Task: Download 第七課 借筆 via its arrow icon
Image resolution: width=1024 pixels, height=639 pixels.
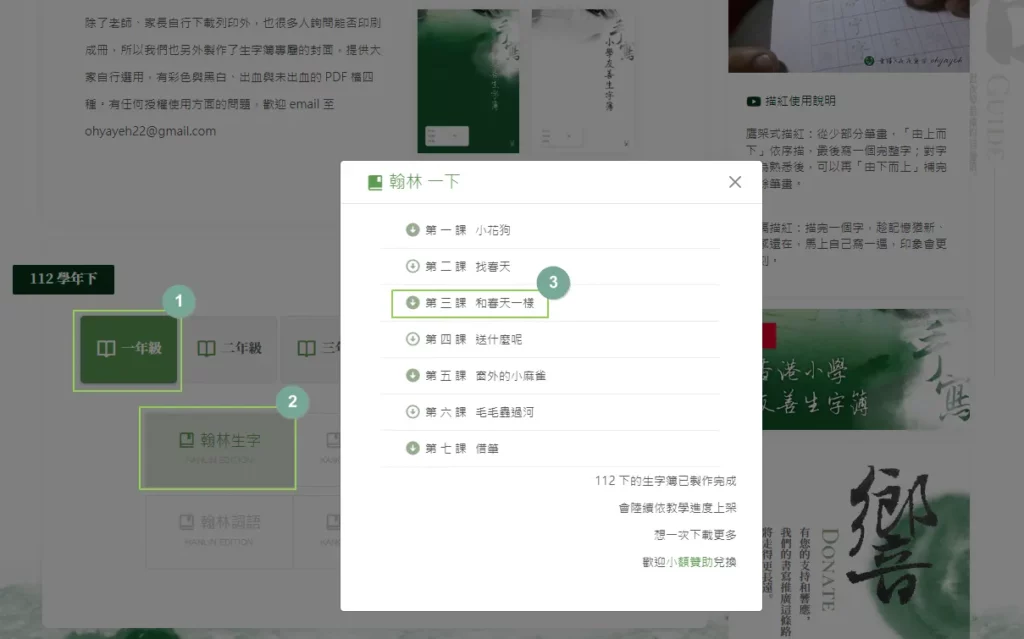Action: (412, 448)
